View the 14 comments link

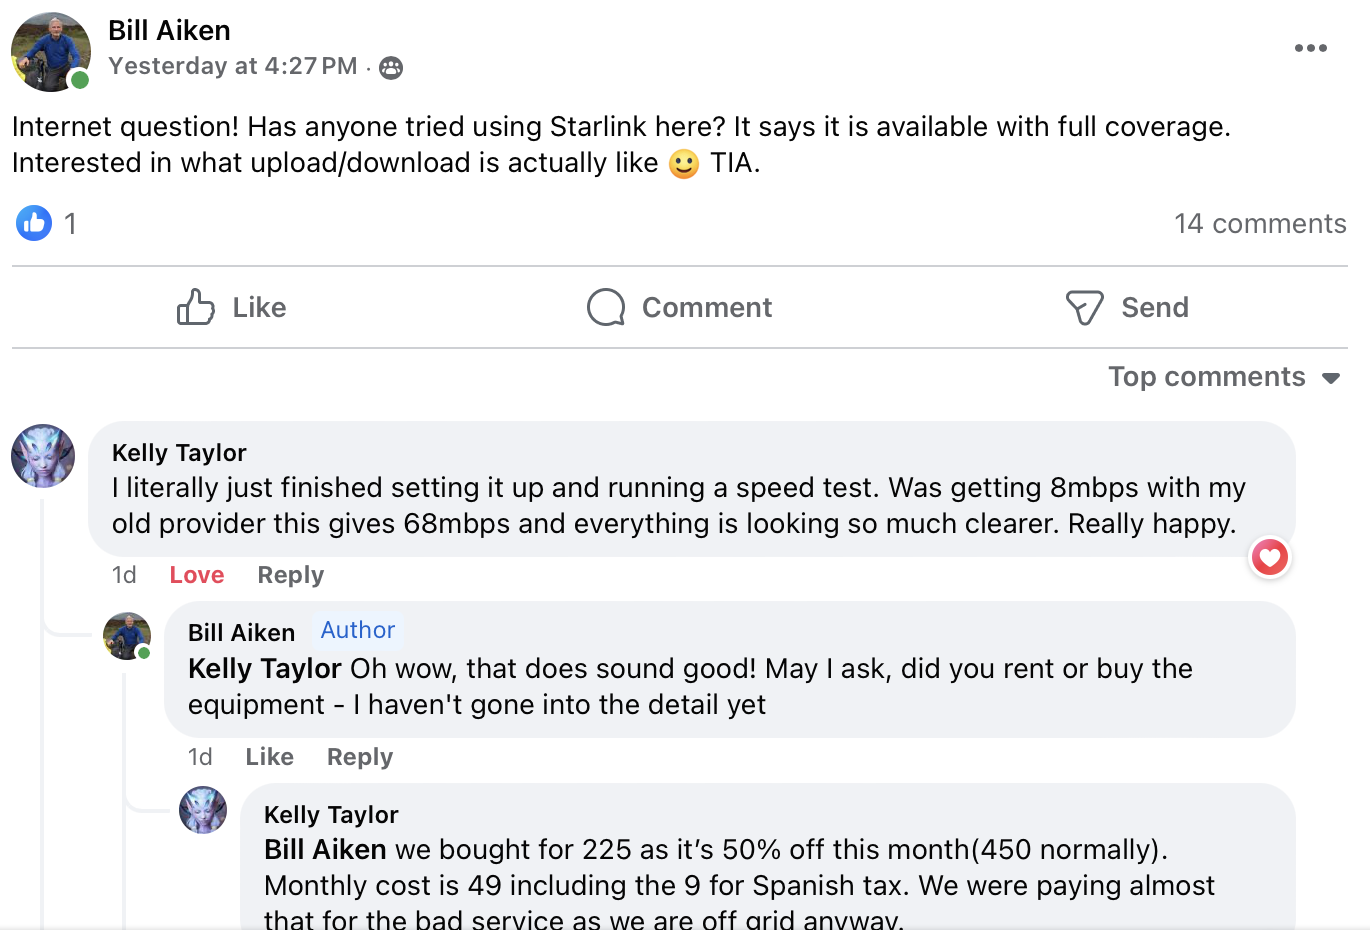click(1260, 223)
